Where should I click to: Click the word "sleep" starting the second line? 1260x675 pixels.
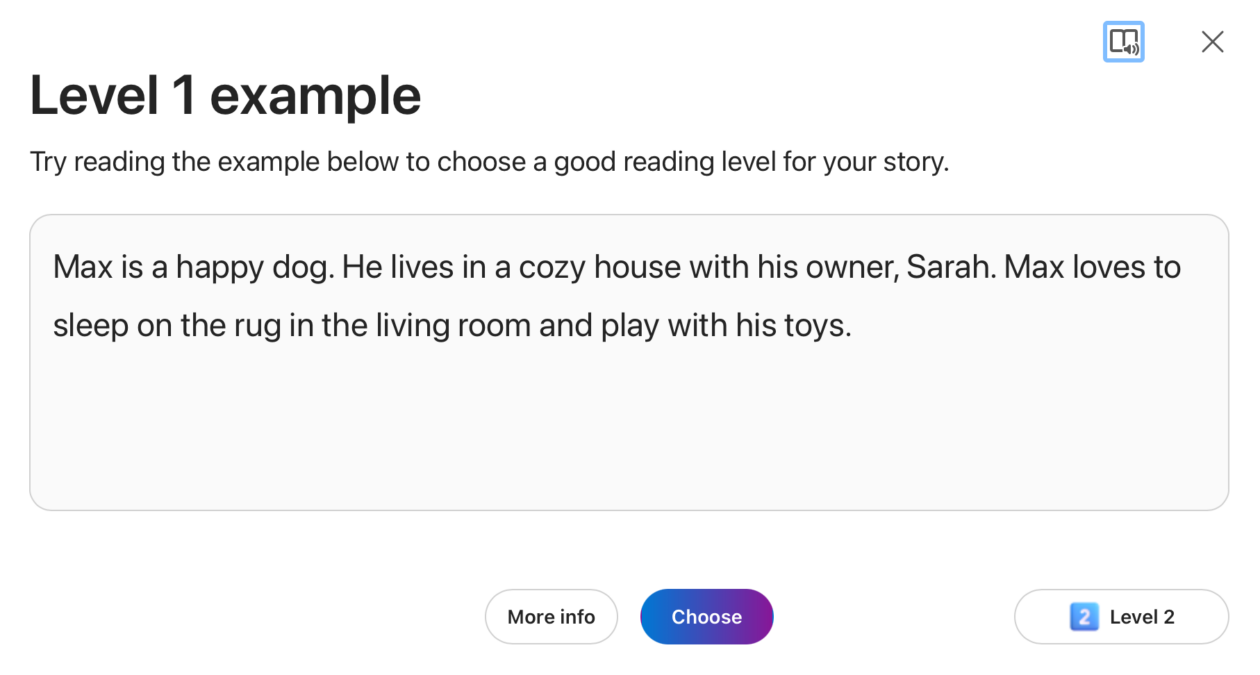coord(90,326)
